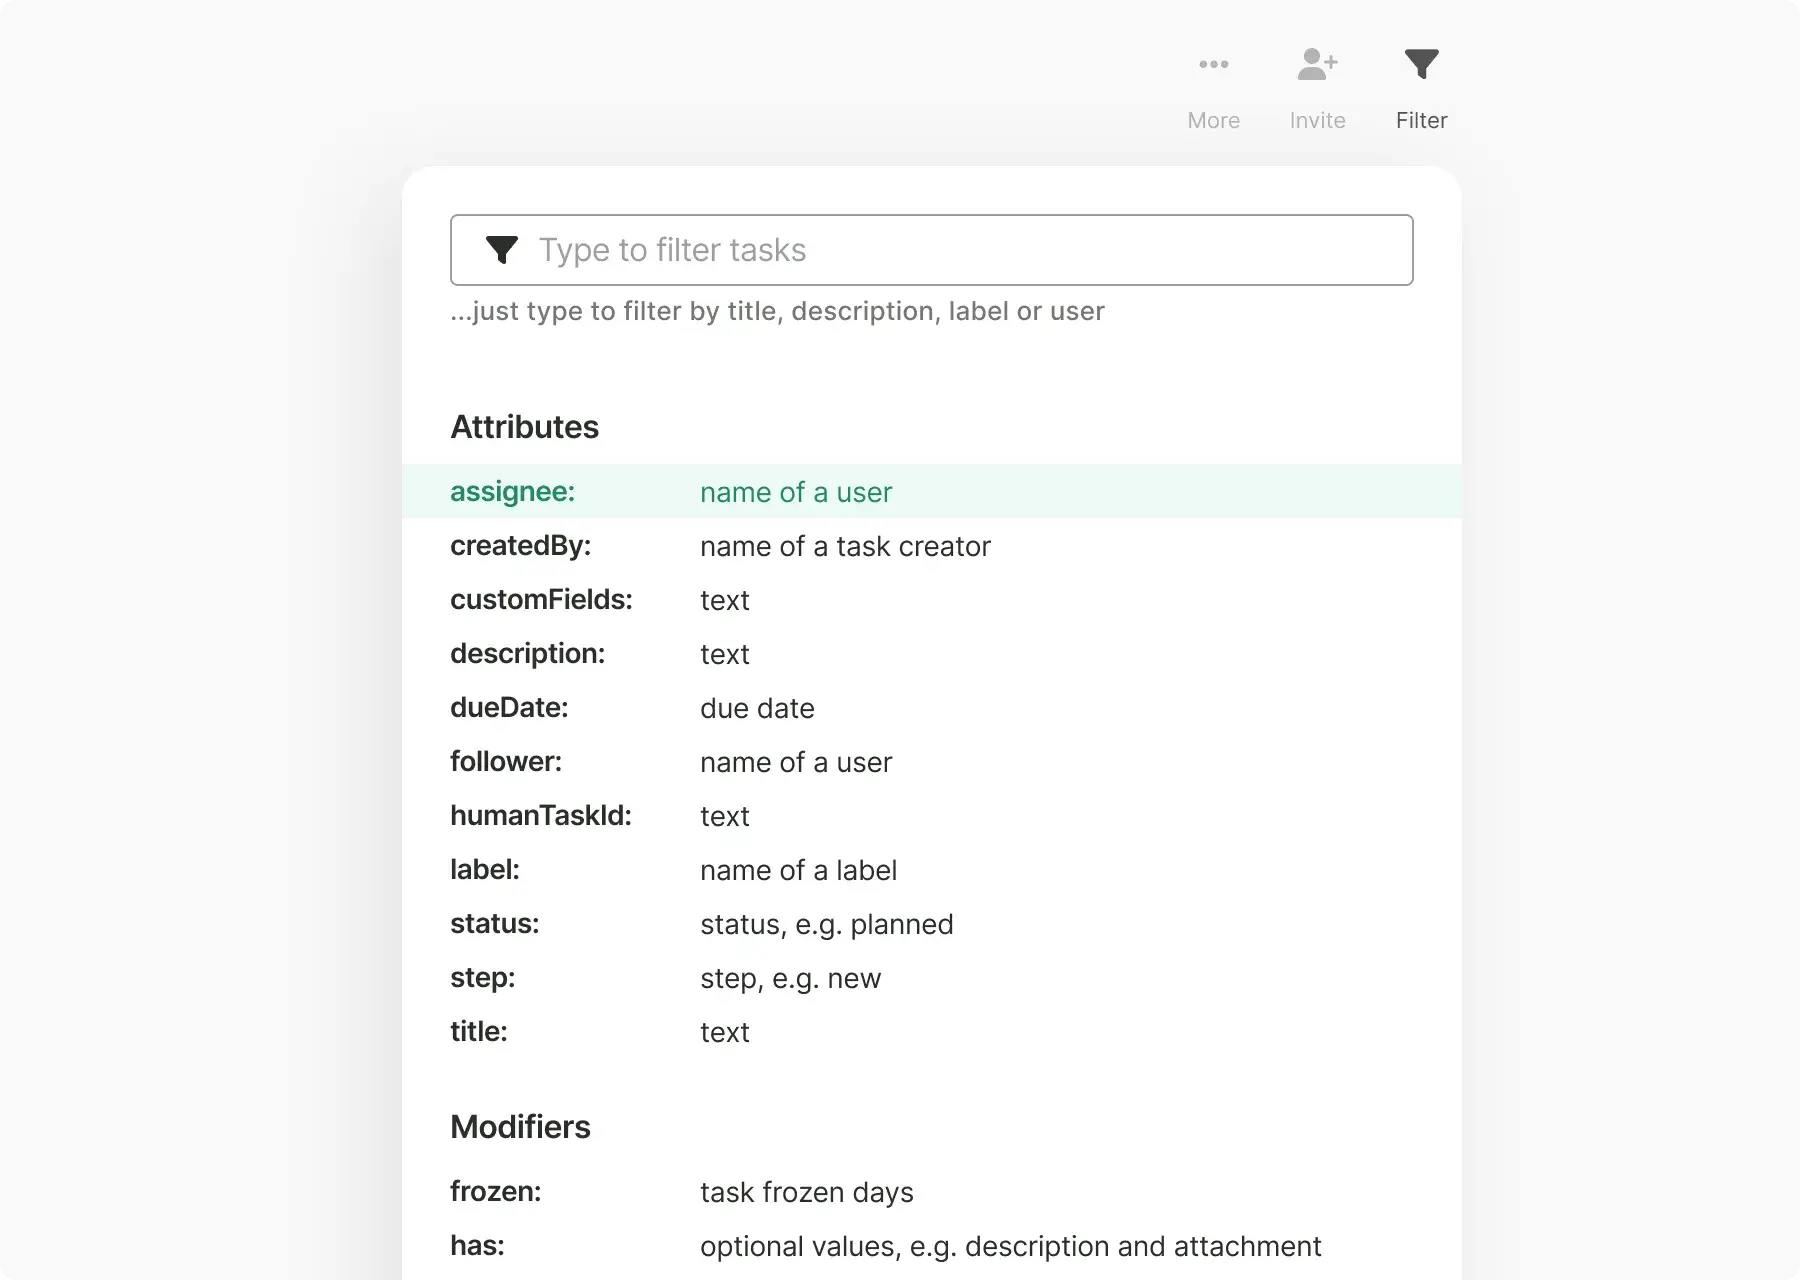The image size is (1800, 1280).
Task: Select the status: attribute filter
Action: 494,924
